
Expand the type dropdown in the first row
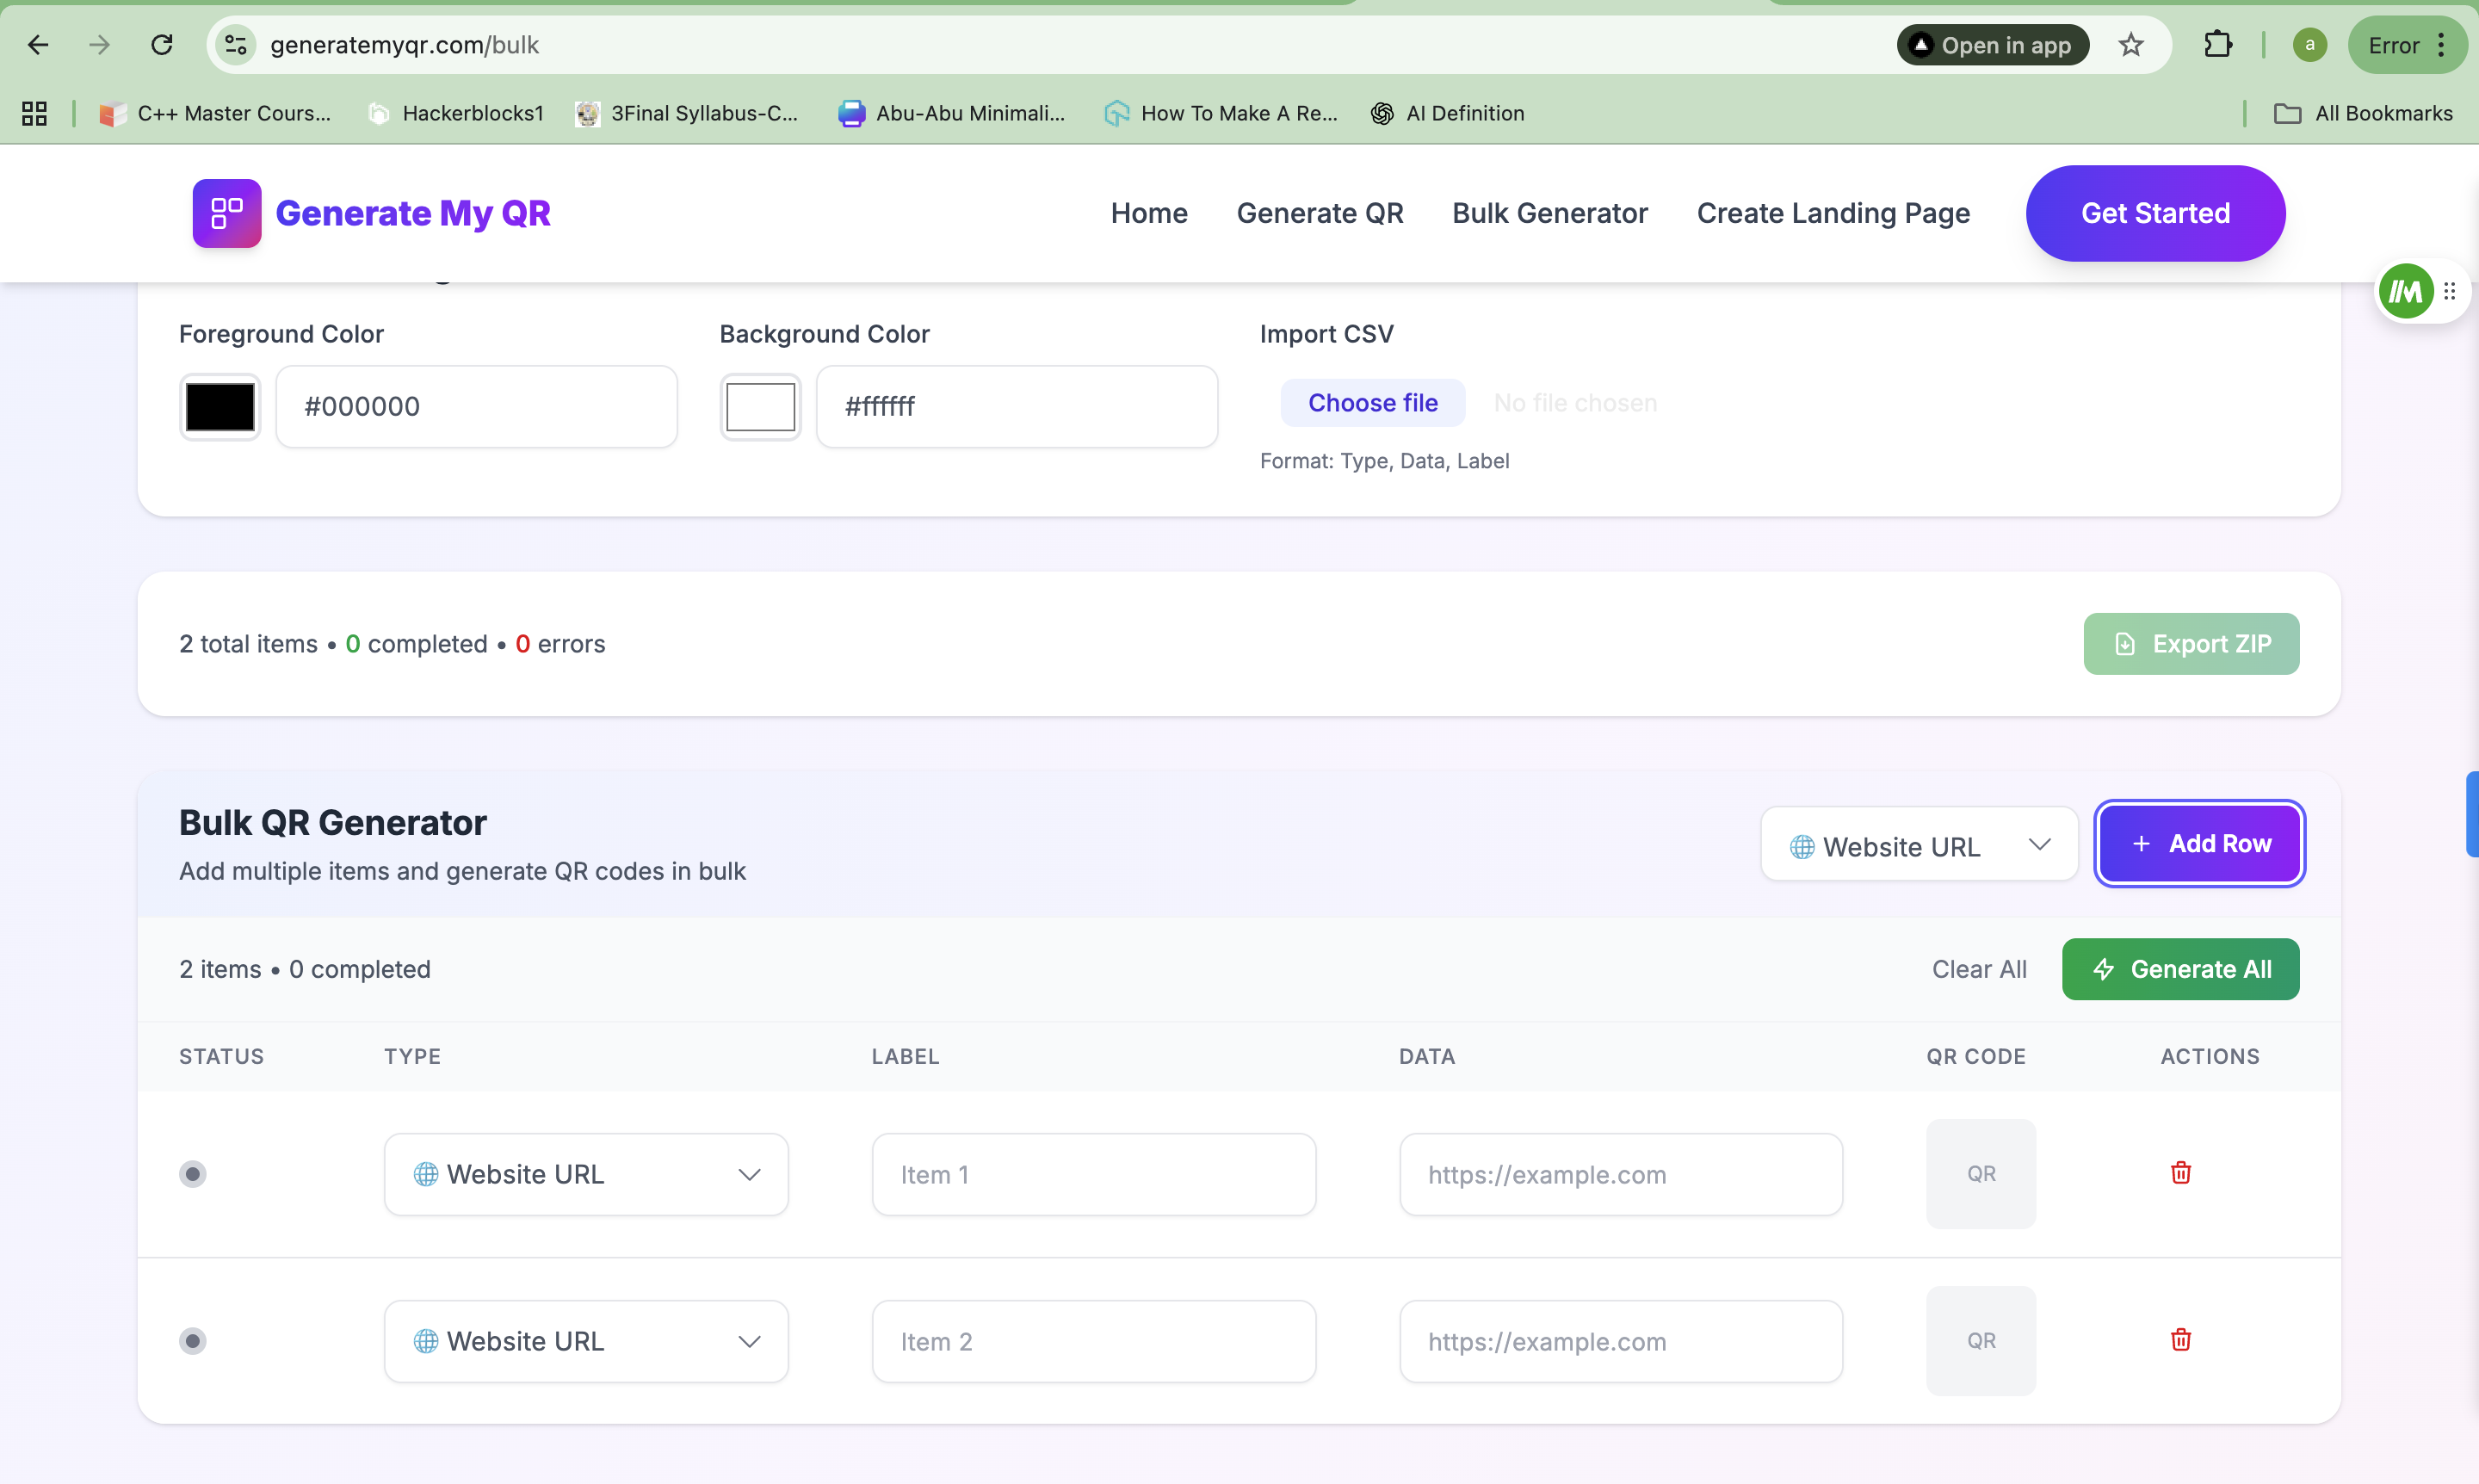[586, 1174]
